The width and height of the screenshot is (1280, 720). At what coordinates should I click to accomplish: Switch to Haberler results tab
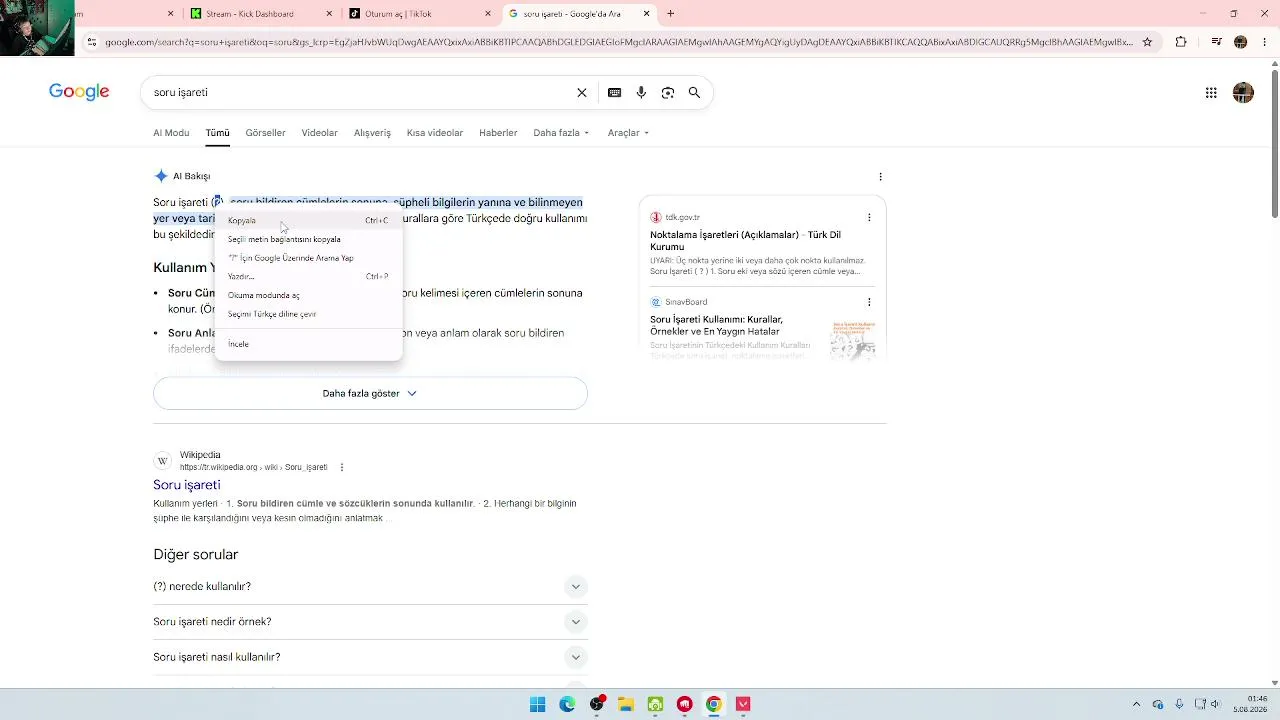(x=498, y=133)
